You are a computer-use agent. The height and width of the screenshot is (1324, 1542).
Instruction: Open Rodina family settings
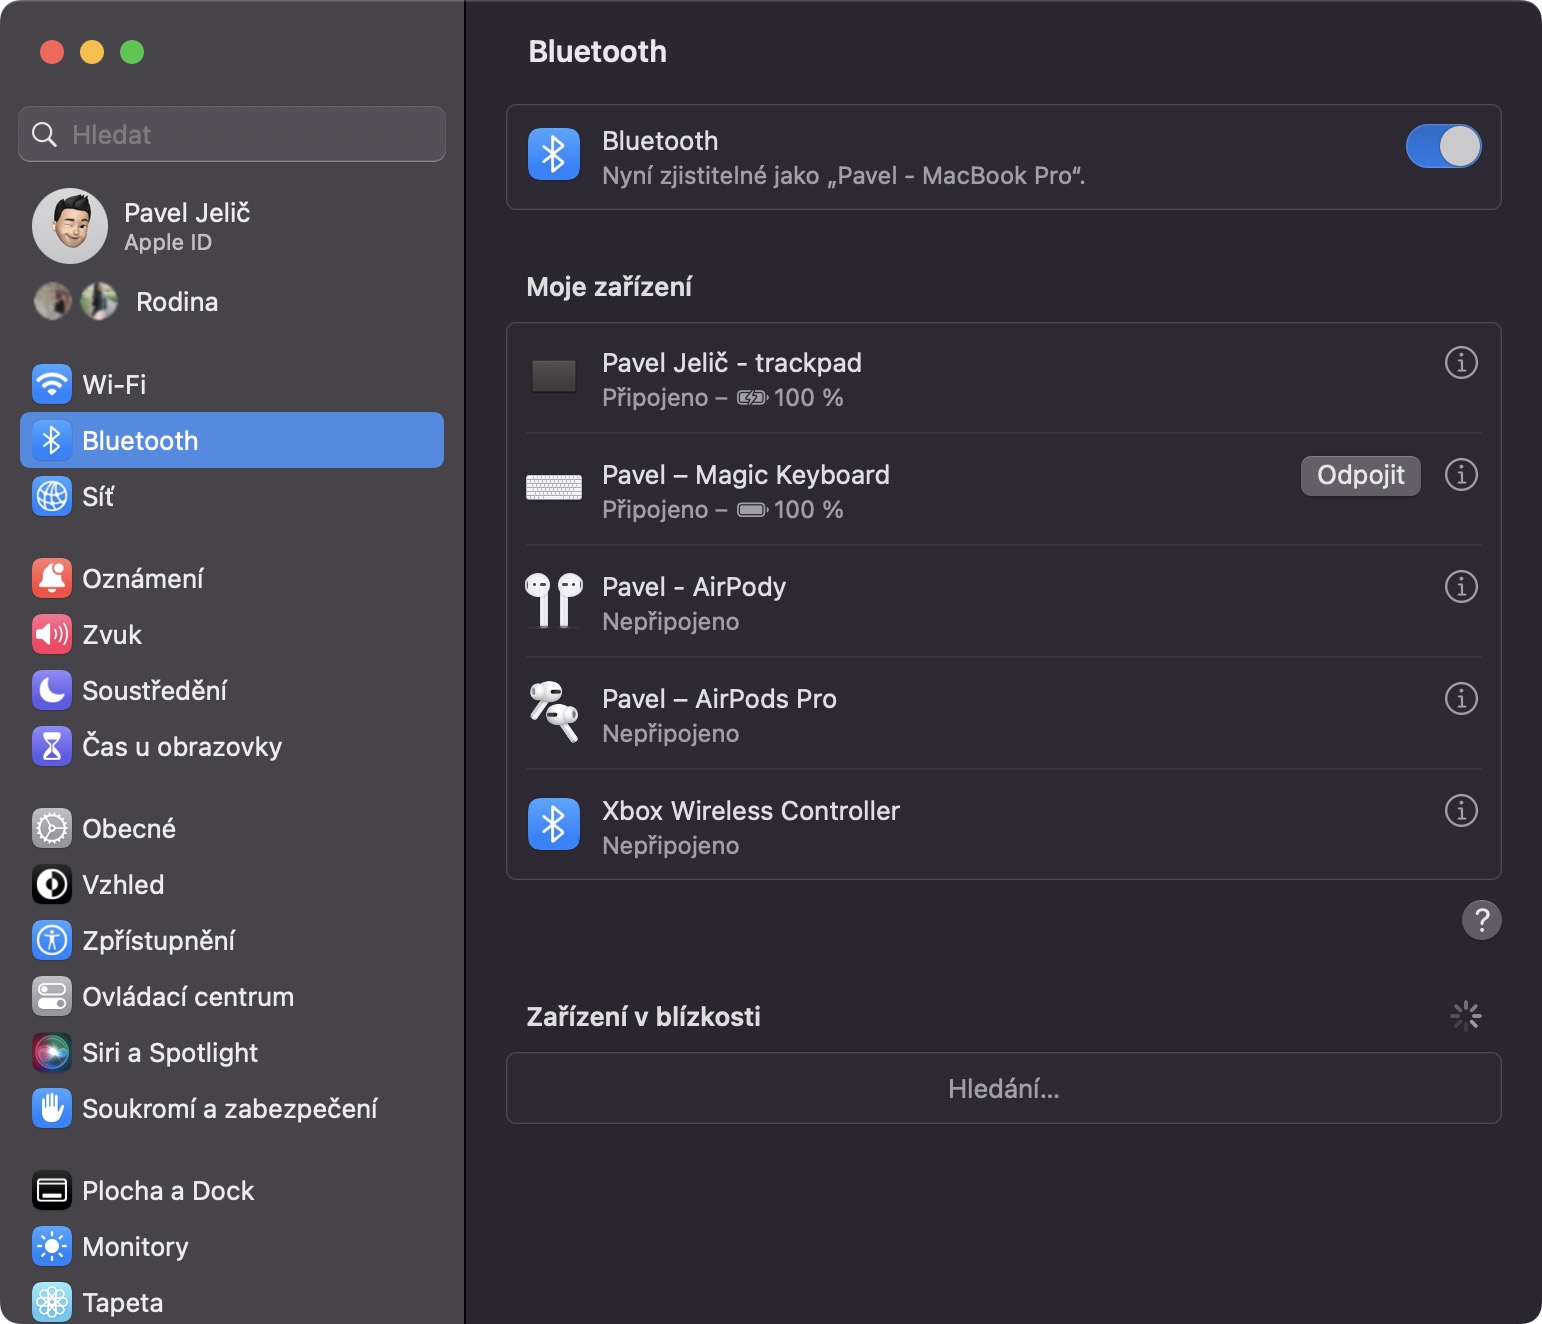176,302
